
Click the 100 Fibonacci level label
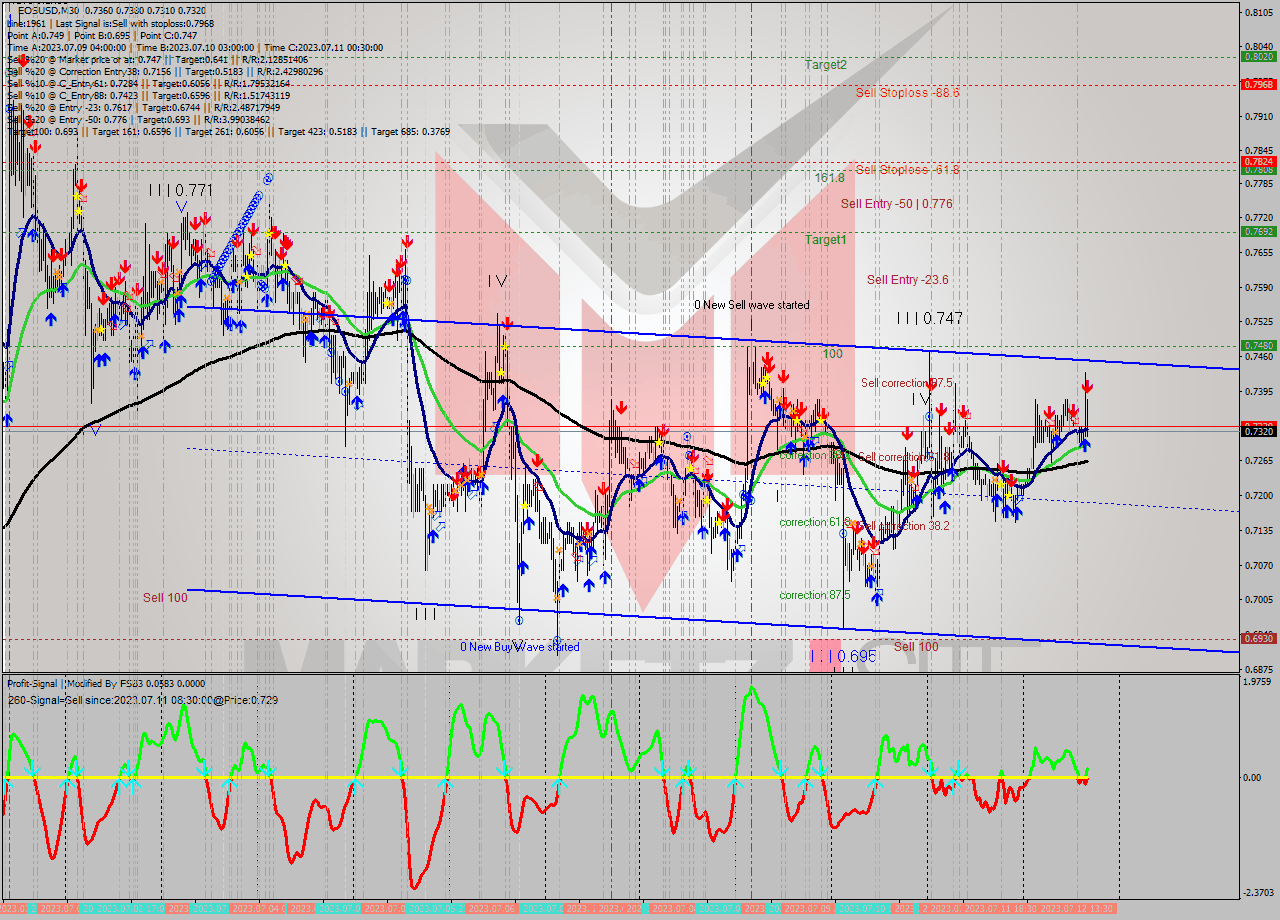pyautogui.click(x=832, y=354)
